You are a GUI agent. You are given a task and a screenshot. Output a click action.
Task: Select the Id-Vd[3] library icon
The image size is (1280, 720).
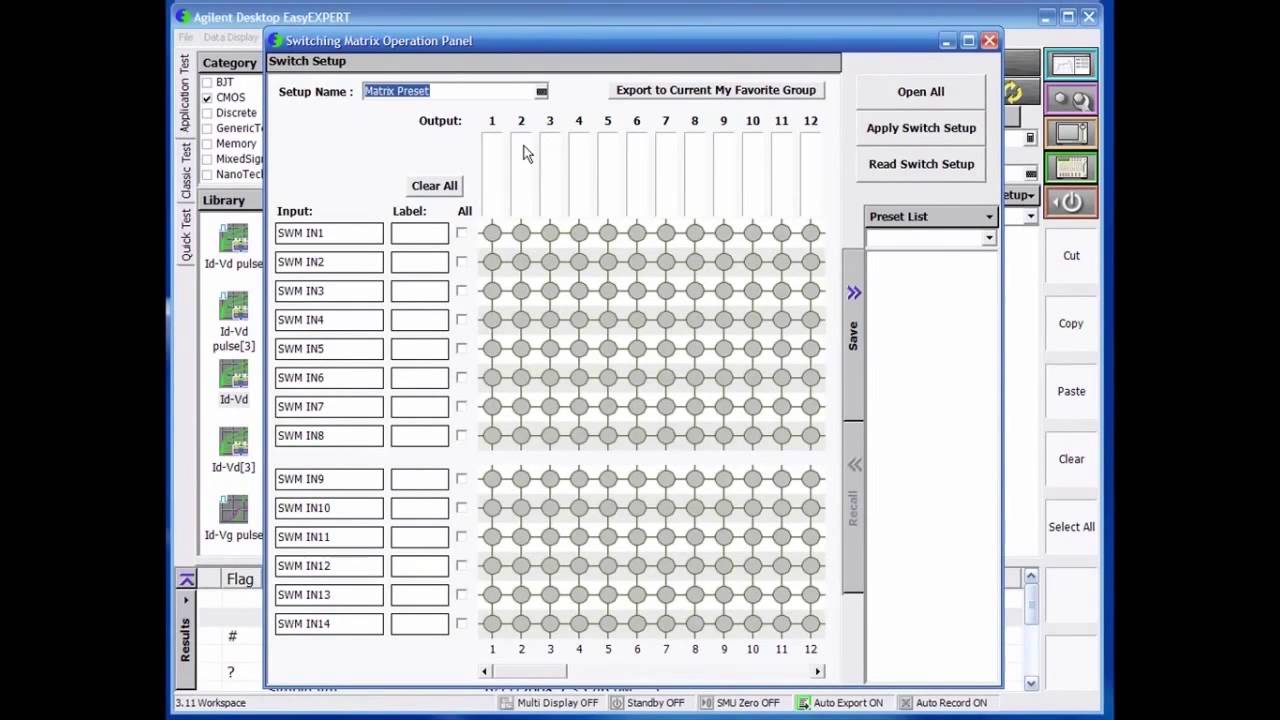click(x=233, y=442)
